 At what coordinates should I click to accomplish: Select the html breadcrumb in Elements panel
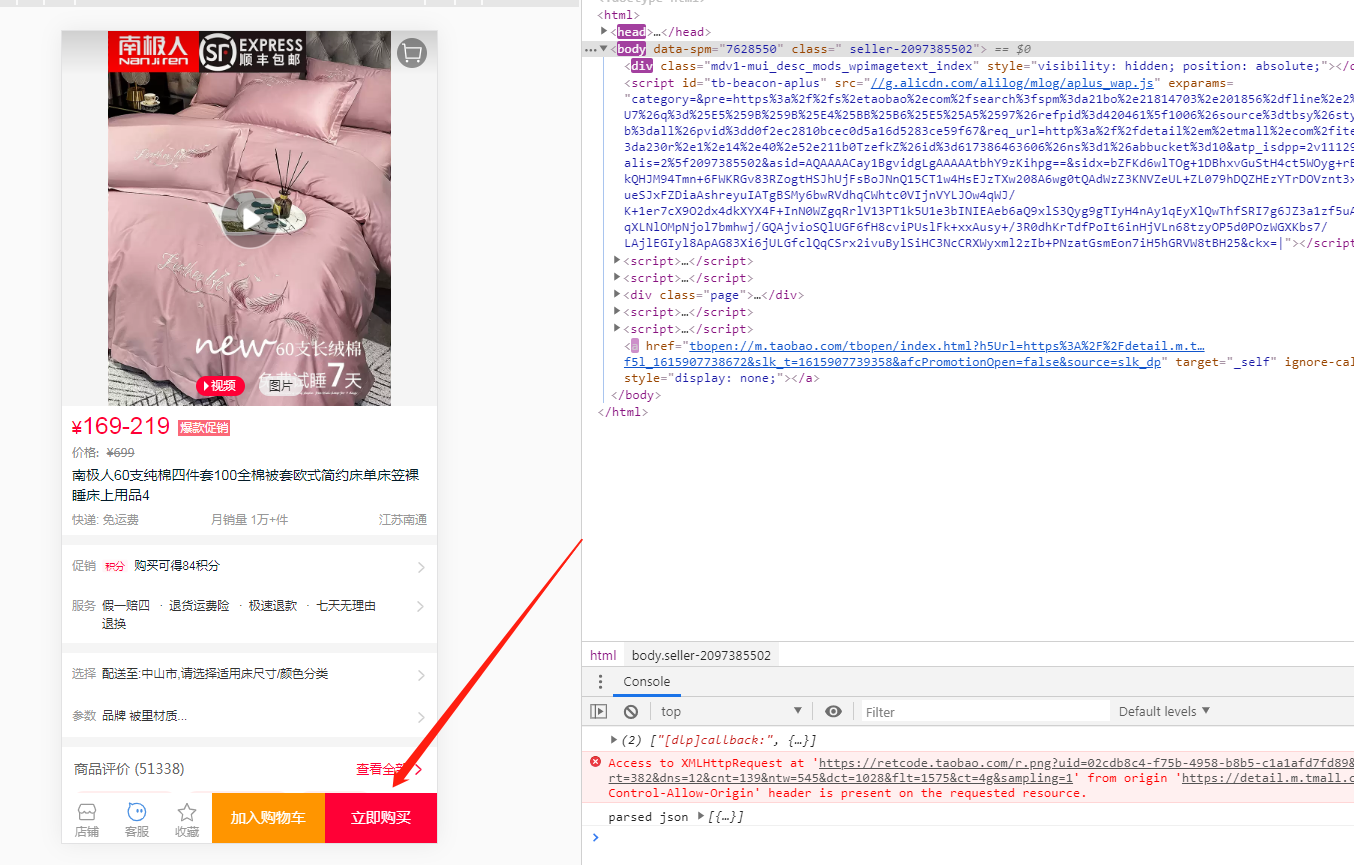click(603, 656)
